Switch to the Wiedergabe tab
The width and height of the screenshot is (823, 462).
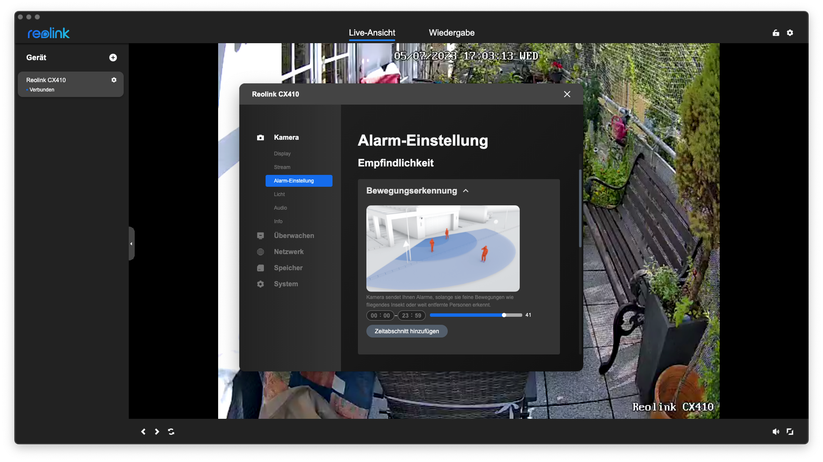point(451,33)
